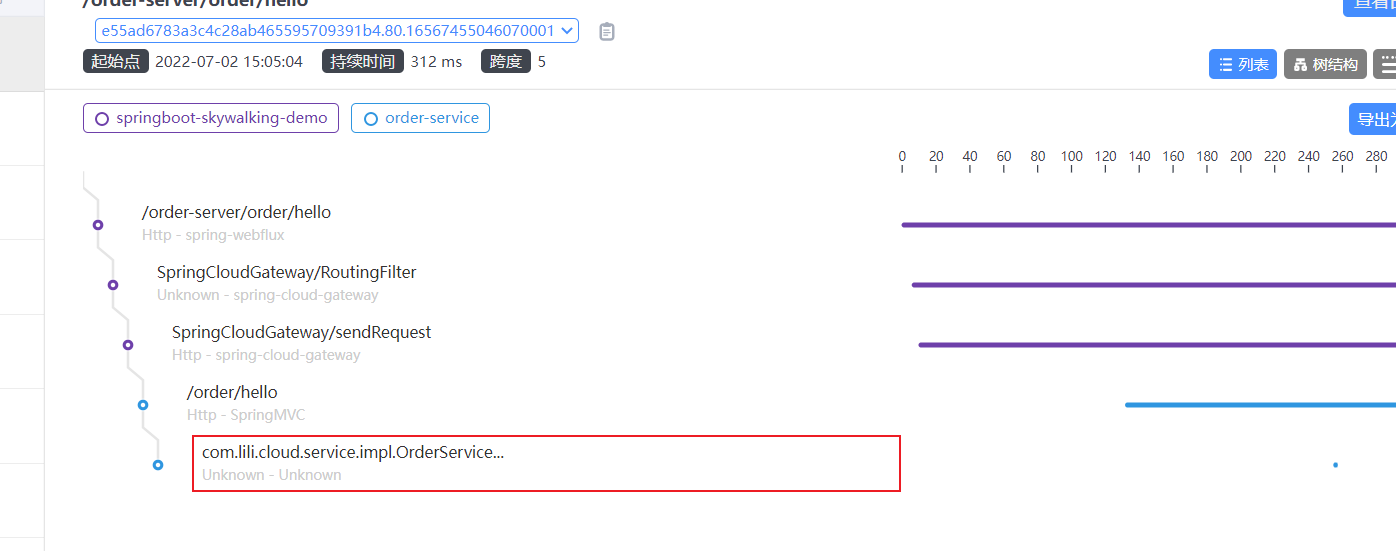The height and width of the screenshot is (551, 1396).
Task: Click the start time 2022-07-02 15:05:04
Action: [229, 62]
